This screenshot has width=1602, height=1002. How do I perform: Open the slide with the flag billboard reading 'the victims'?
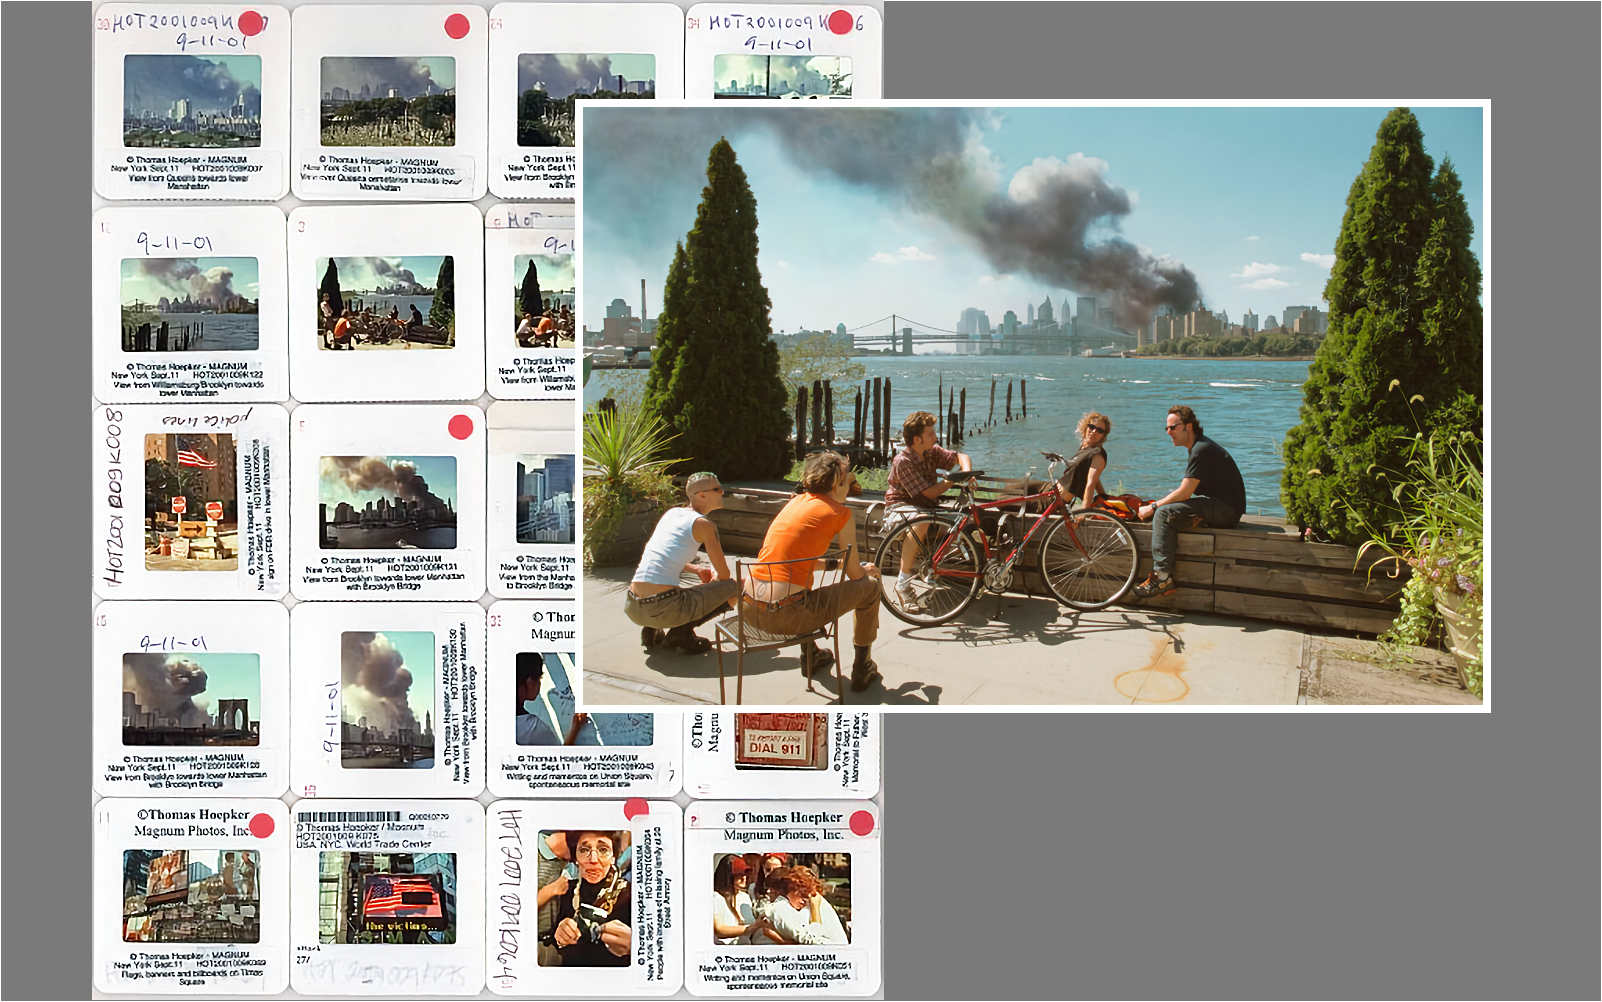point(387,898)
